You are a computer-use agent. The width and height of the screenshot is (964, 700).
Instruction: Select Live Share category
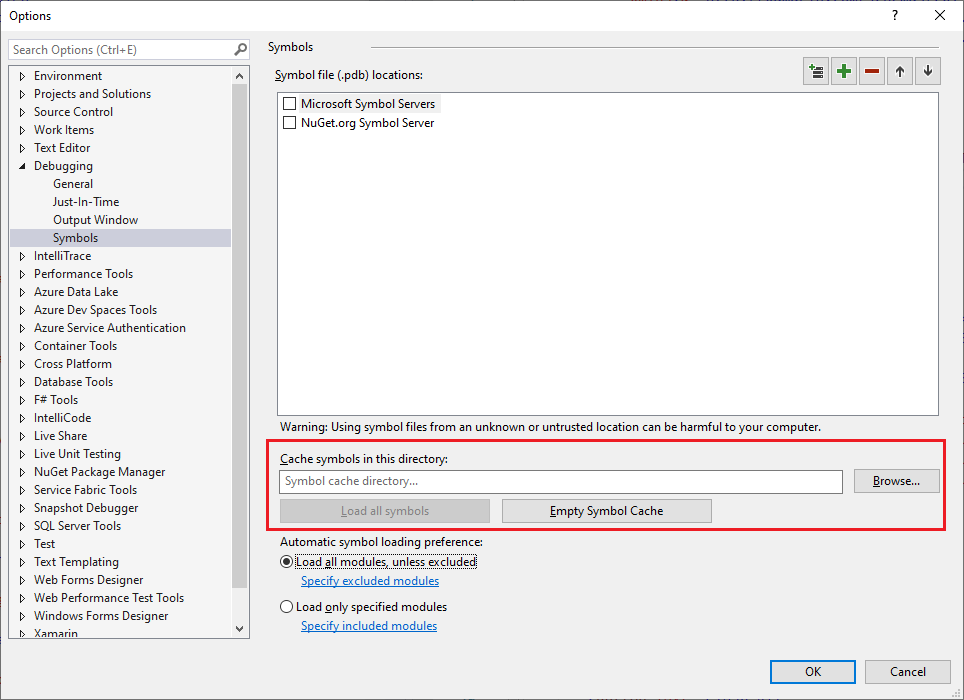(60, 436)
